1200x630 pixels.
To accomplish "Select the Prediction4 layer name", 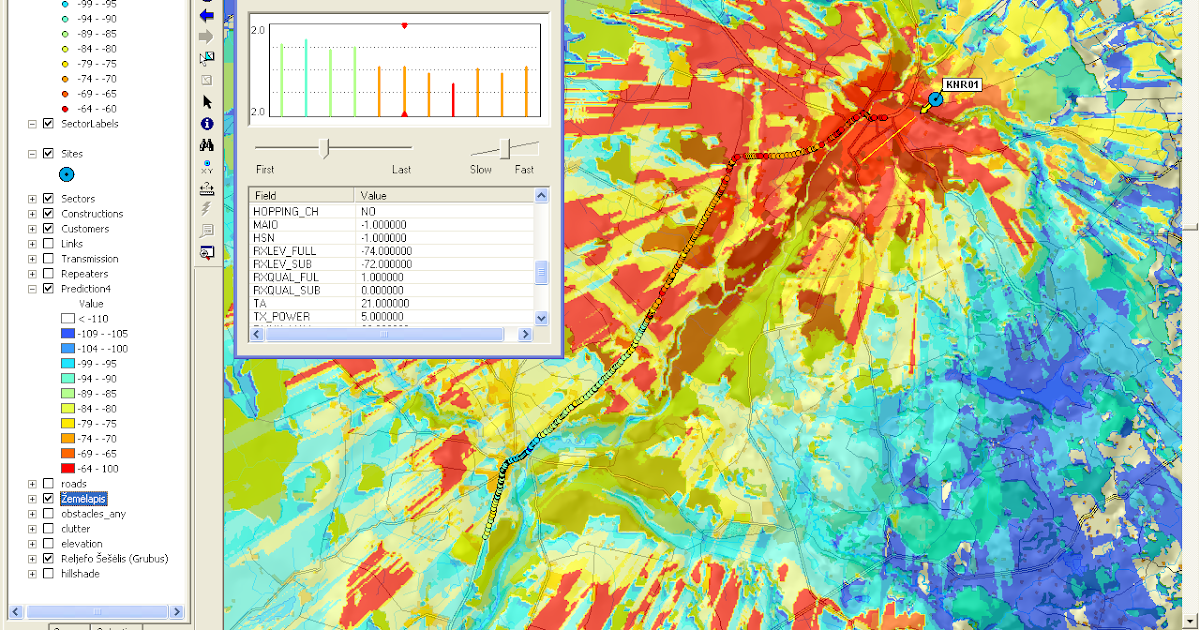I will click(x=86, y=289).
